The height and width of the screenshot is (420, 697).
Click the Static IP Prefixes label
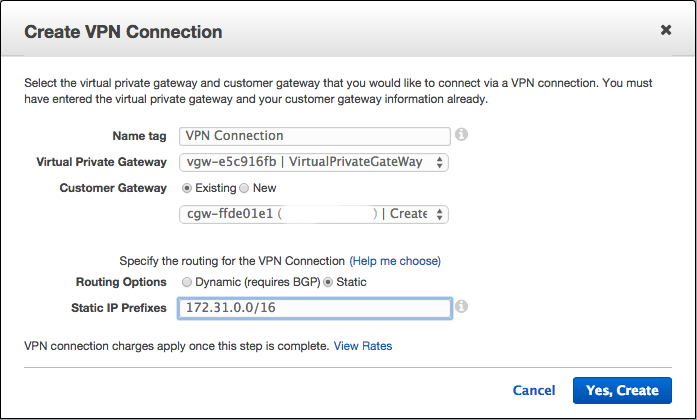(119, 308)
